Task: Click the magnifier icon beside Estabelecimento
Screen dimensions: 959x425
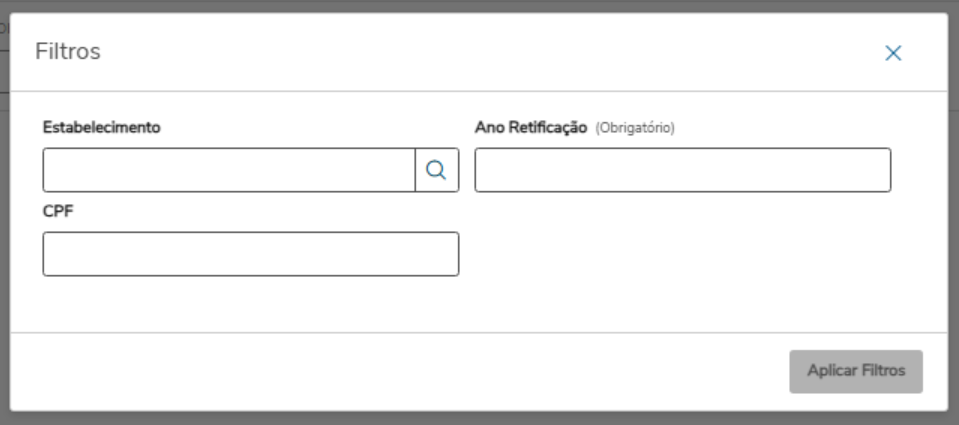Action: [436, 170]
